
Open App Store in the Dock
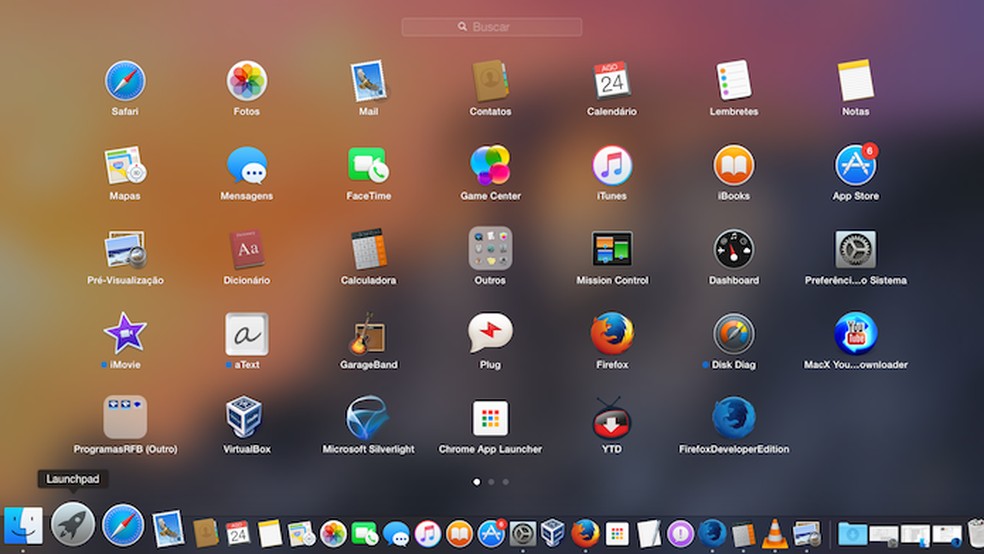pos(491,534)
